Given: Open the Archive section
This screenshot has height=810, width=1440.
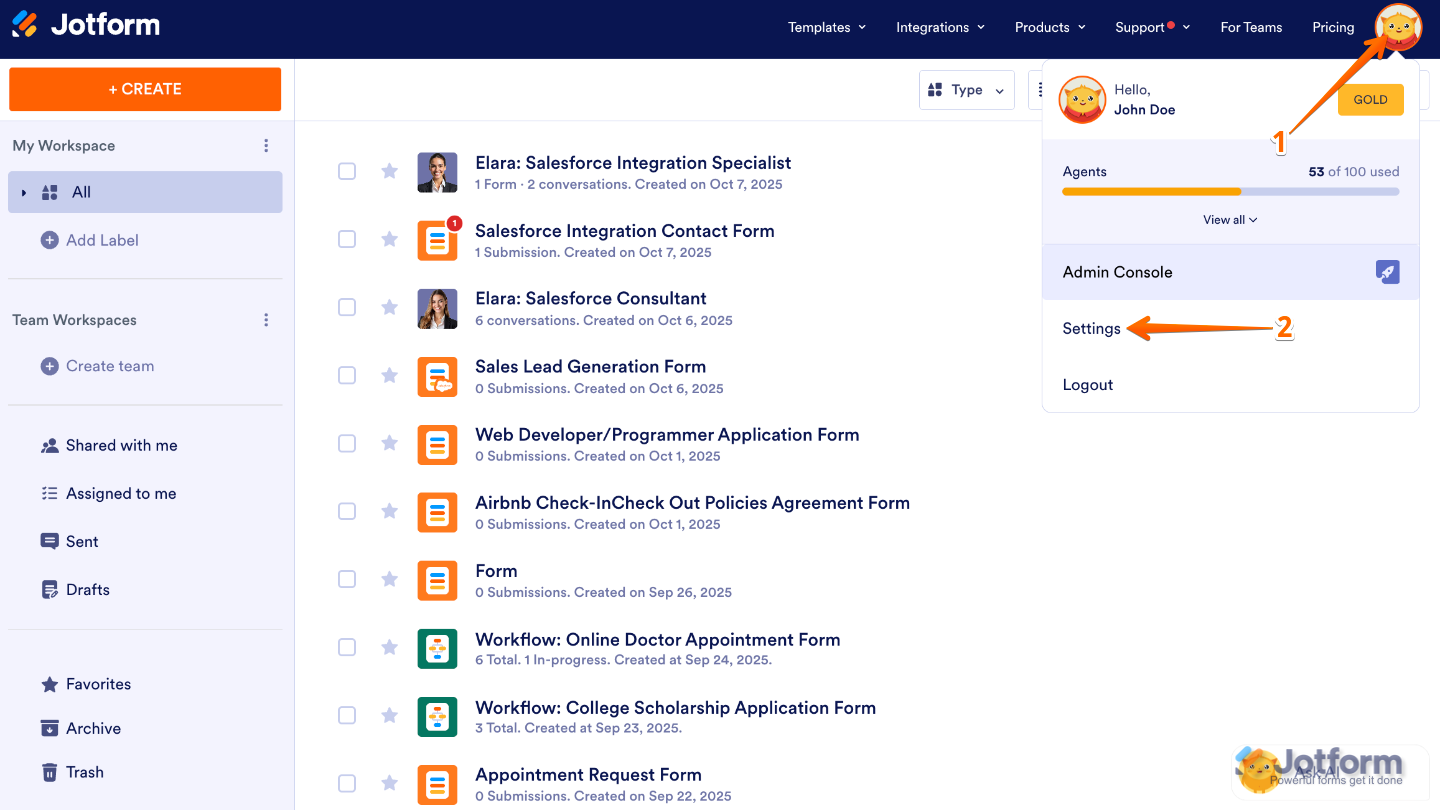Looking at the screenshot, I should (x=93, y=728).
